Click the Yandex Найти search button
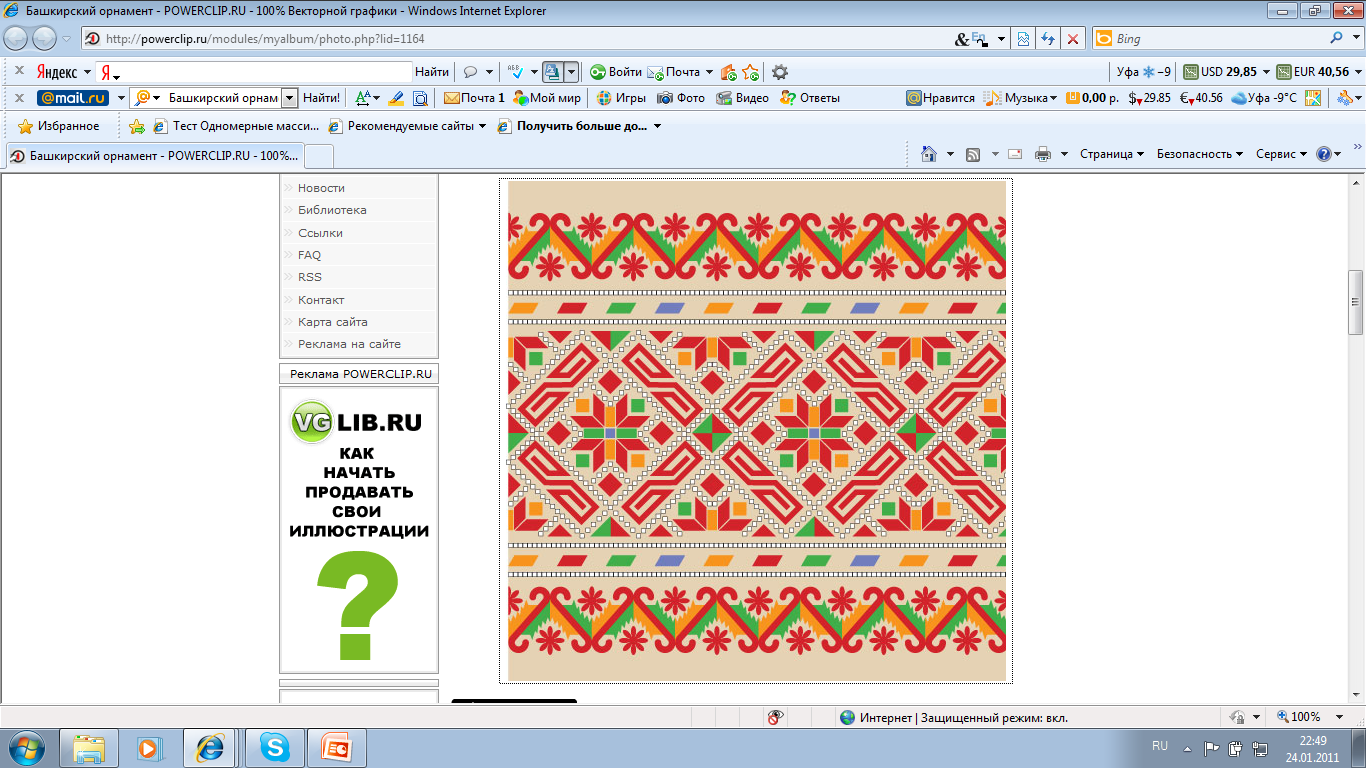Viewport: 1366px width, 768px height. [x=432, y=72]
